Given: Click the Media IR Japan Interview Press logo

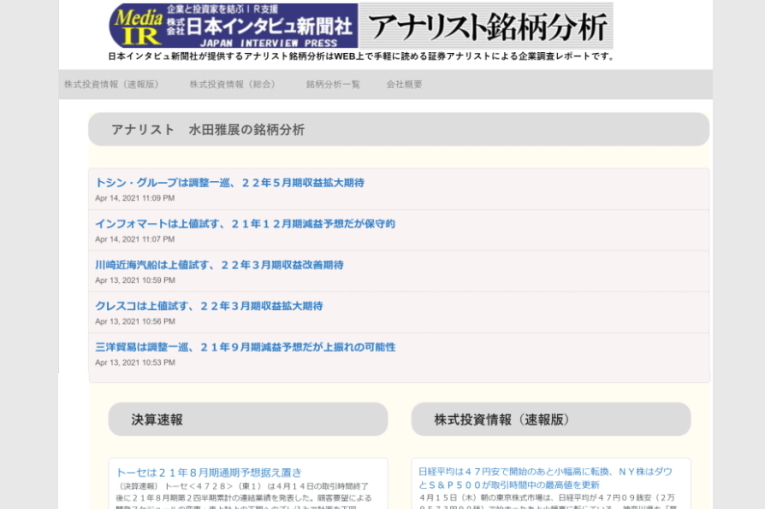Looking at the screenshot, I should 233,25.
